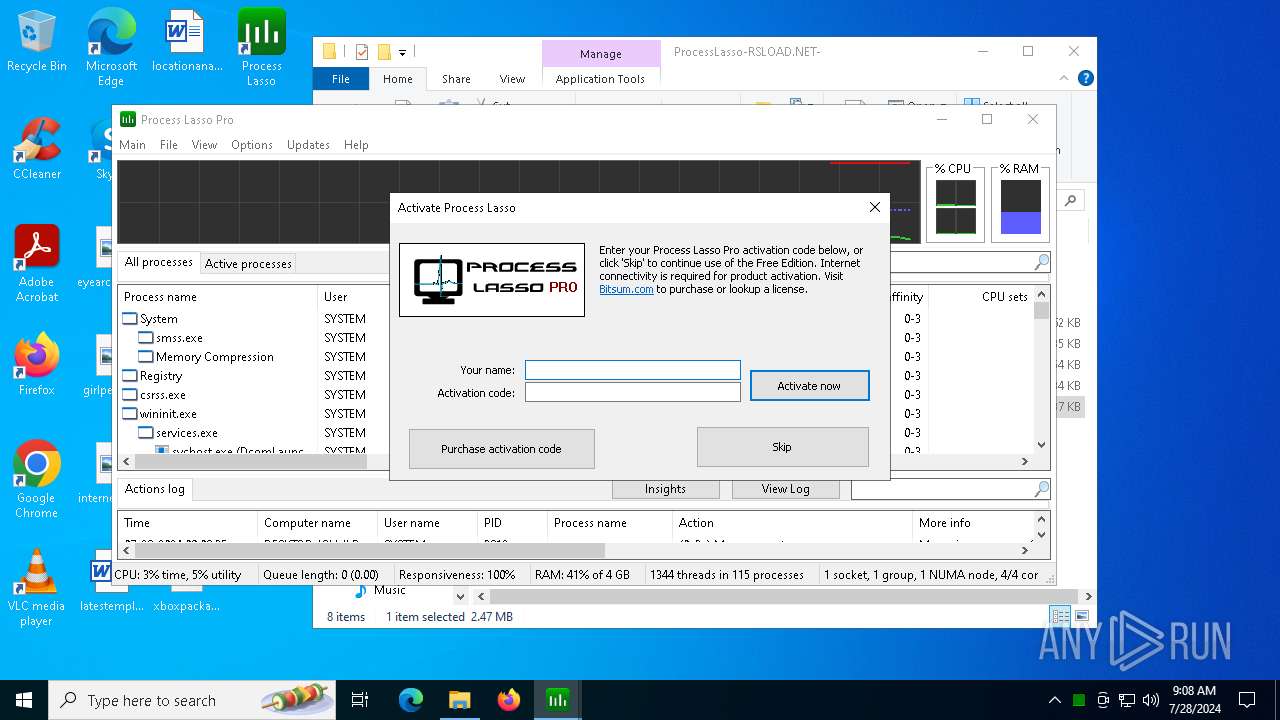Open the Explorer quick access toolbar dropdown arrow
The image size is (1280, 720).
pos(402,52)
